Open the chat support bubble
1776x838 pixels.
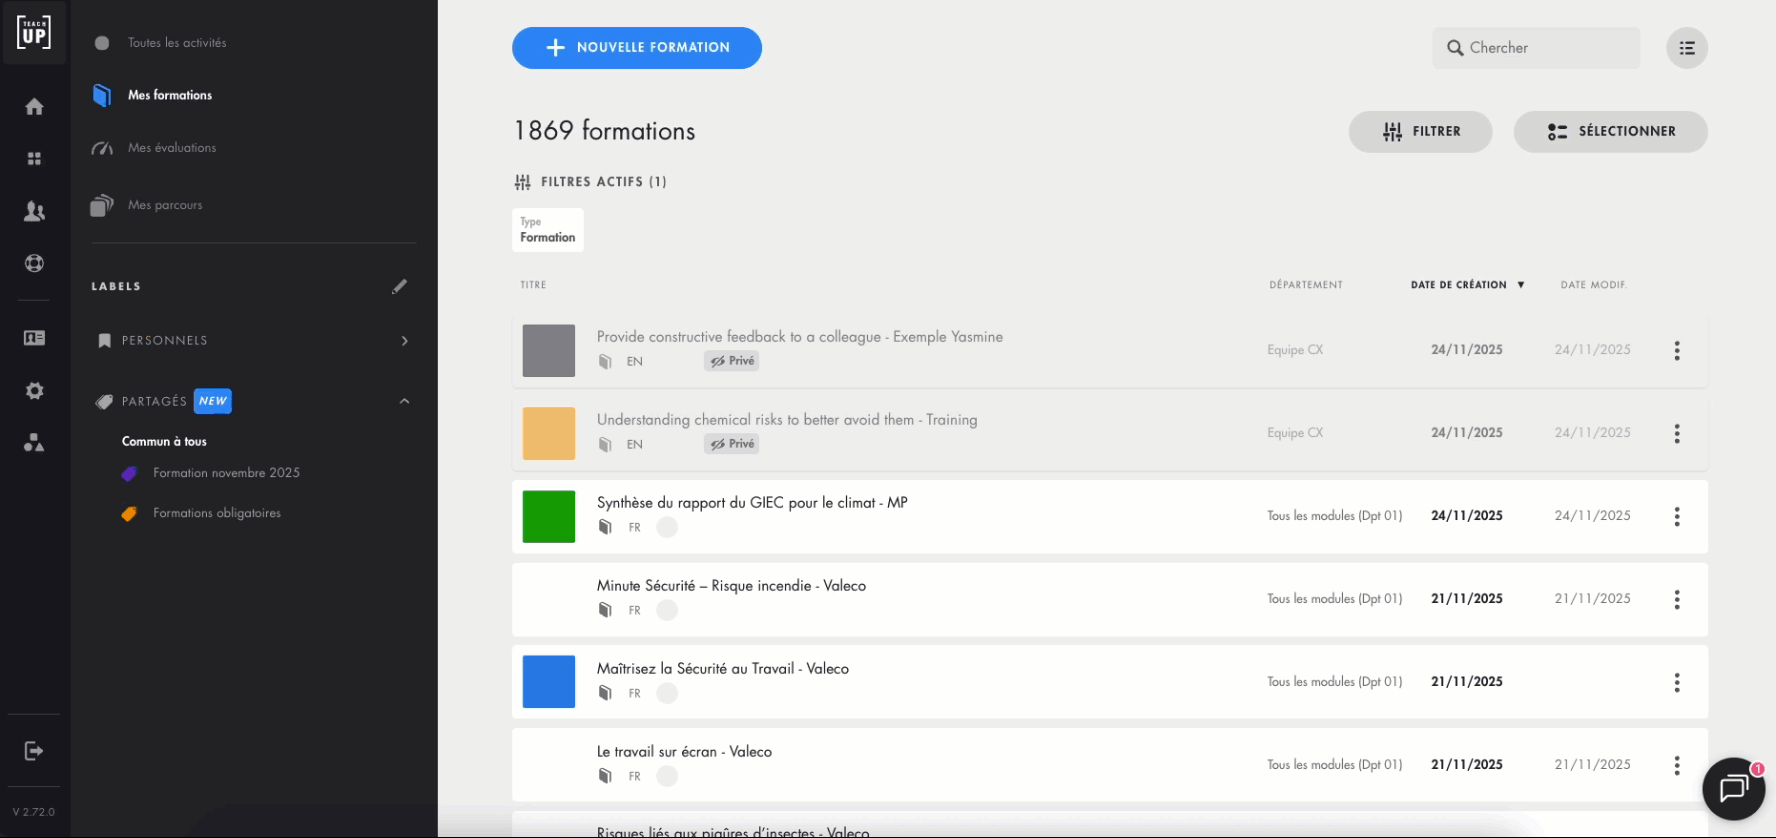coord(1732,788)
